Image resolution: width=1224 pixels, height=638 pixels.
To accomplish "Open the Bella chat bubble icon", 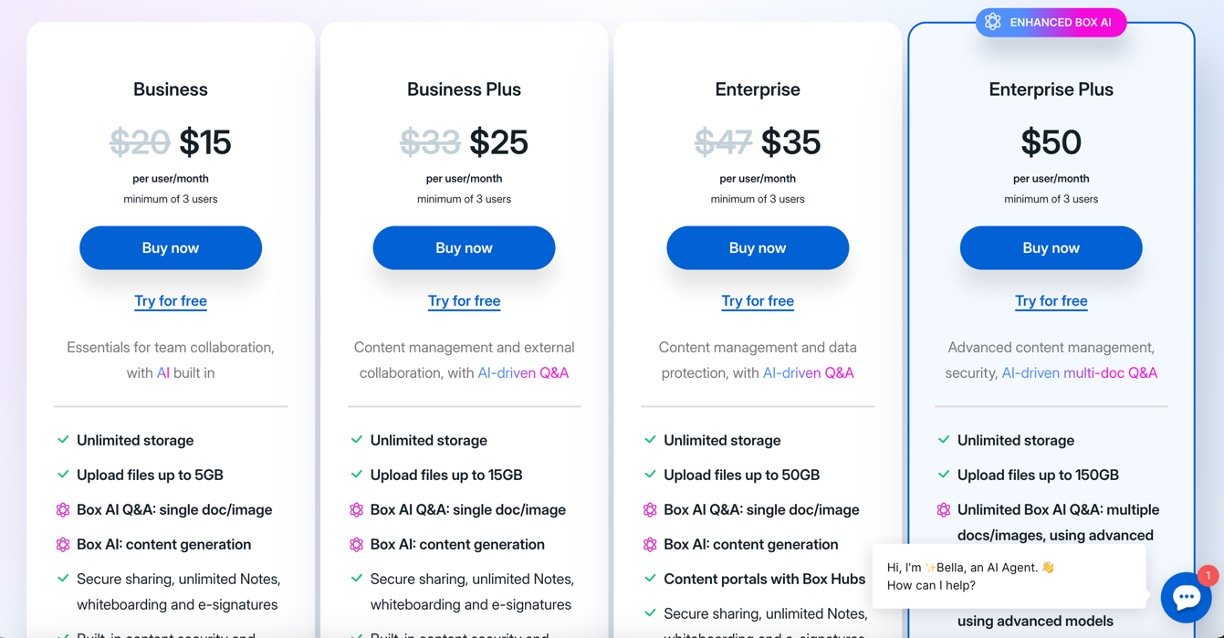I will tap(1186, 597).
